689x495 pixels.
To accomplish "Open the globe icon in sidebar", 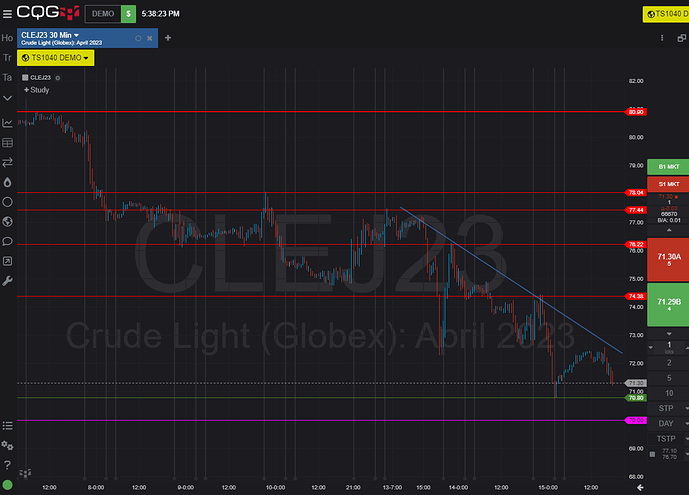I will point(7,222).
